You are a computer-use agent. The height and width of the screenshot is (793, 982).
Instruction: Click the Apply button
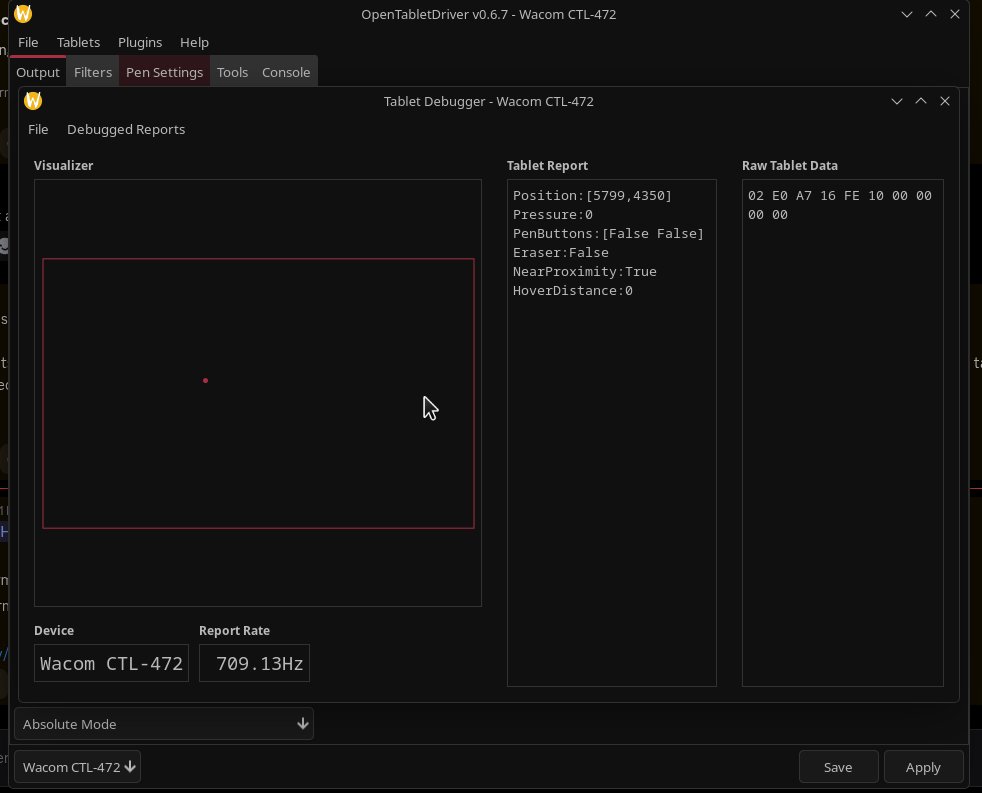(x=923, y=767)
